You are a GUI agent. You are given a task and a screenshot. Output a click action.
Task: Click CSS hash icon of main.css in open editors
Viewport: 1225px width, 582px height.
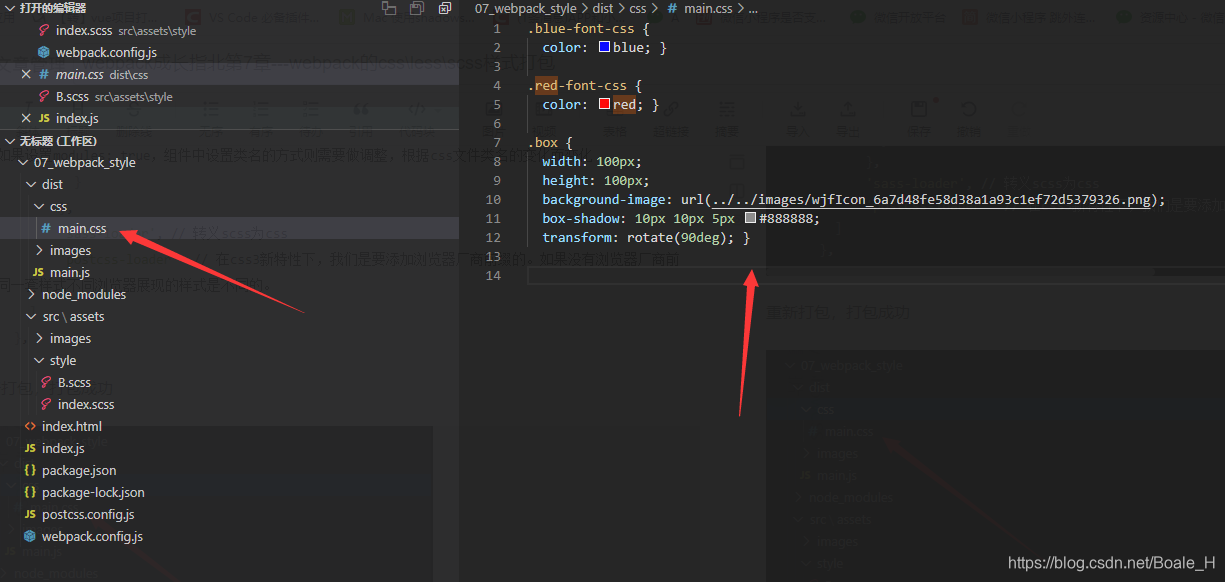[44, 74]
